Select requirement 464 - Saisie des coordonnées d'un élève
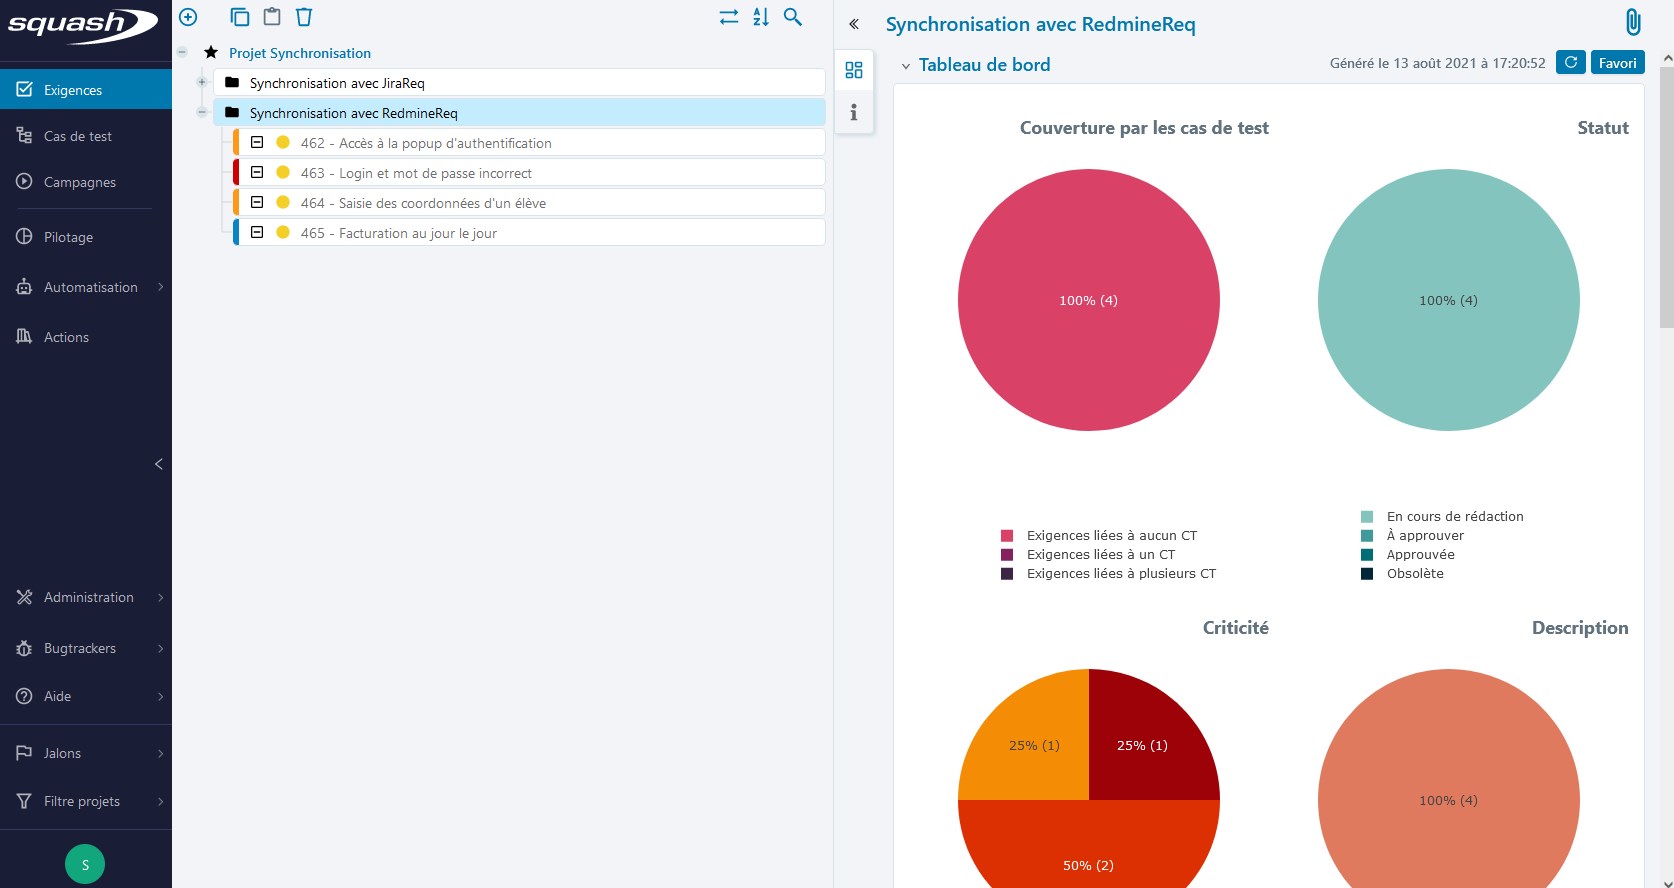The height and width of the screenshot is (888, 1674). (x=529, y=202)
